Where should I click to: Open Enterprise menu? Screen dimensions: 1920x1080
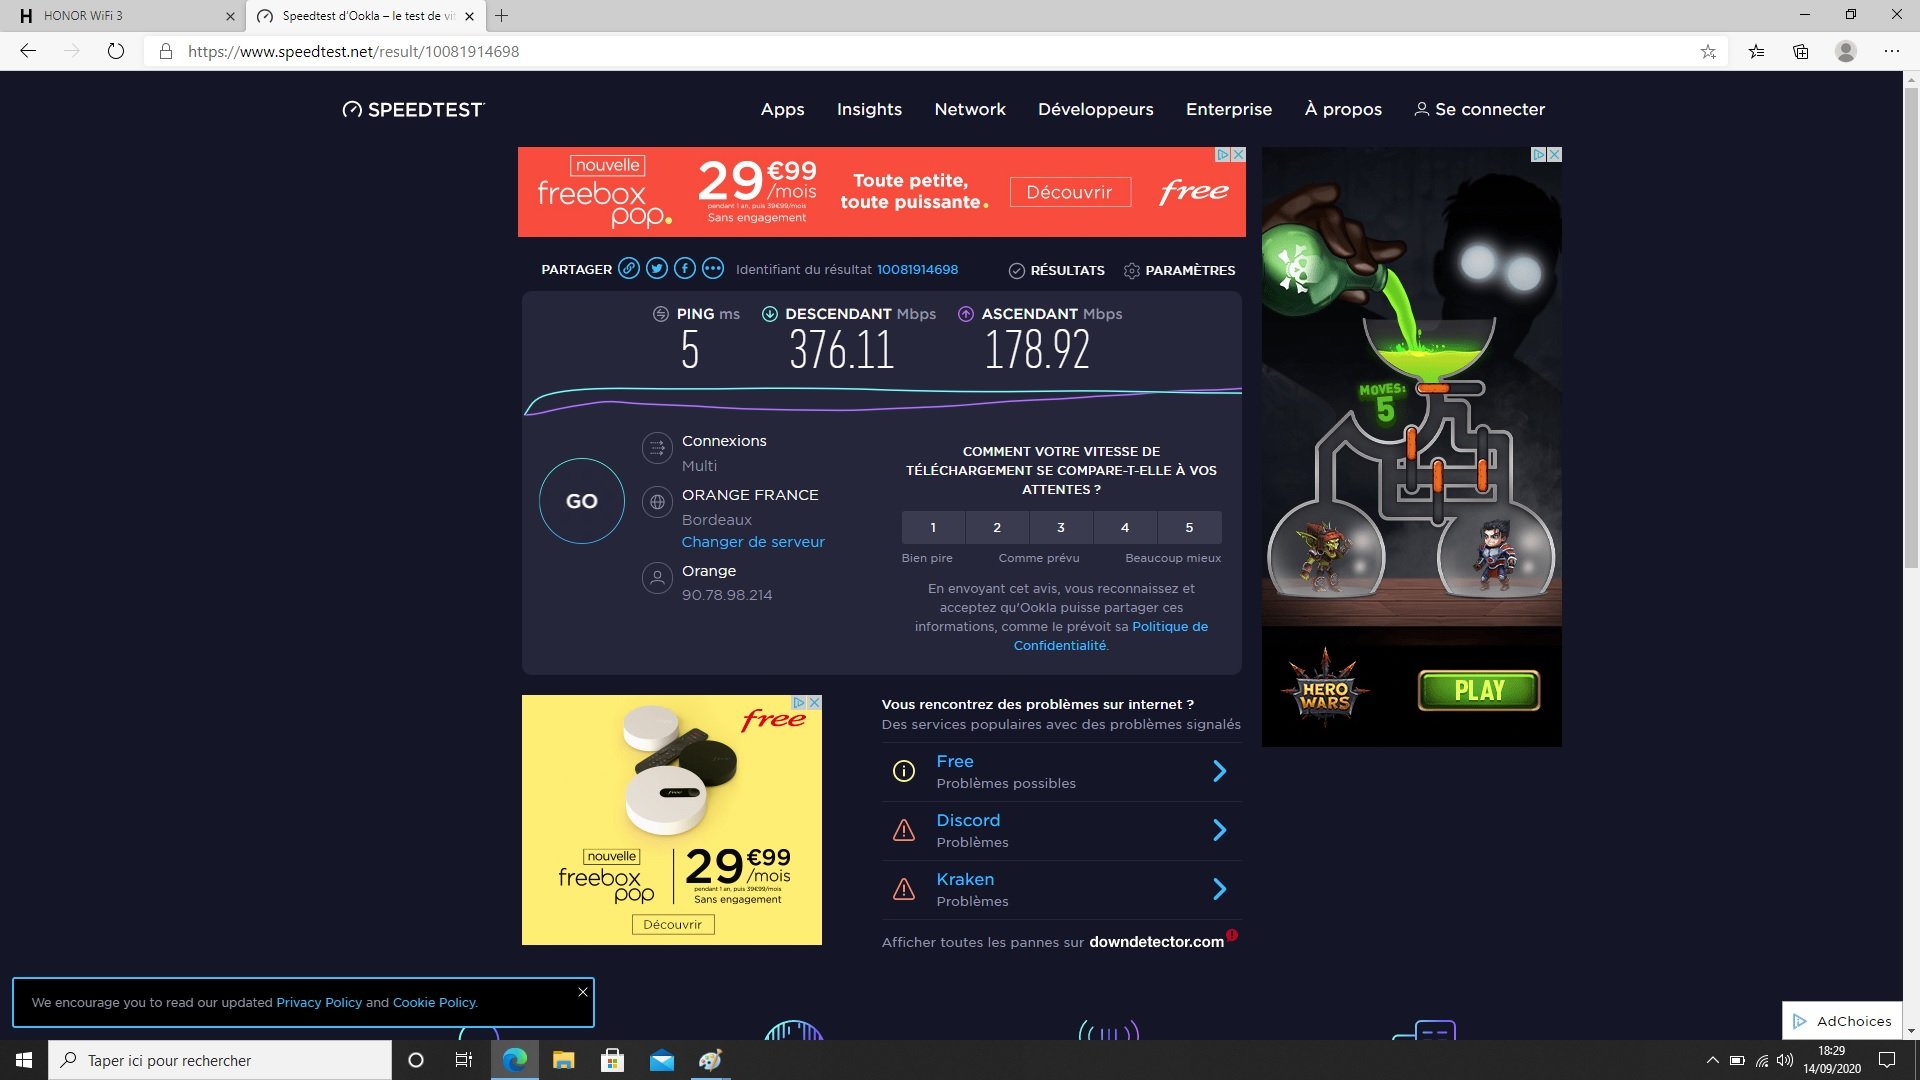point(1229,109)
